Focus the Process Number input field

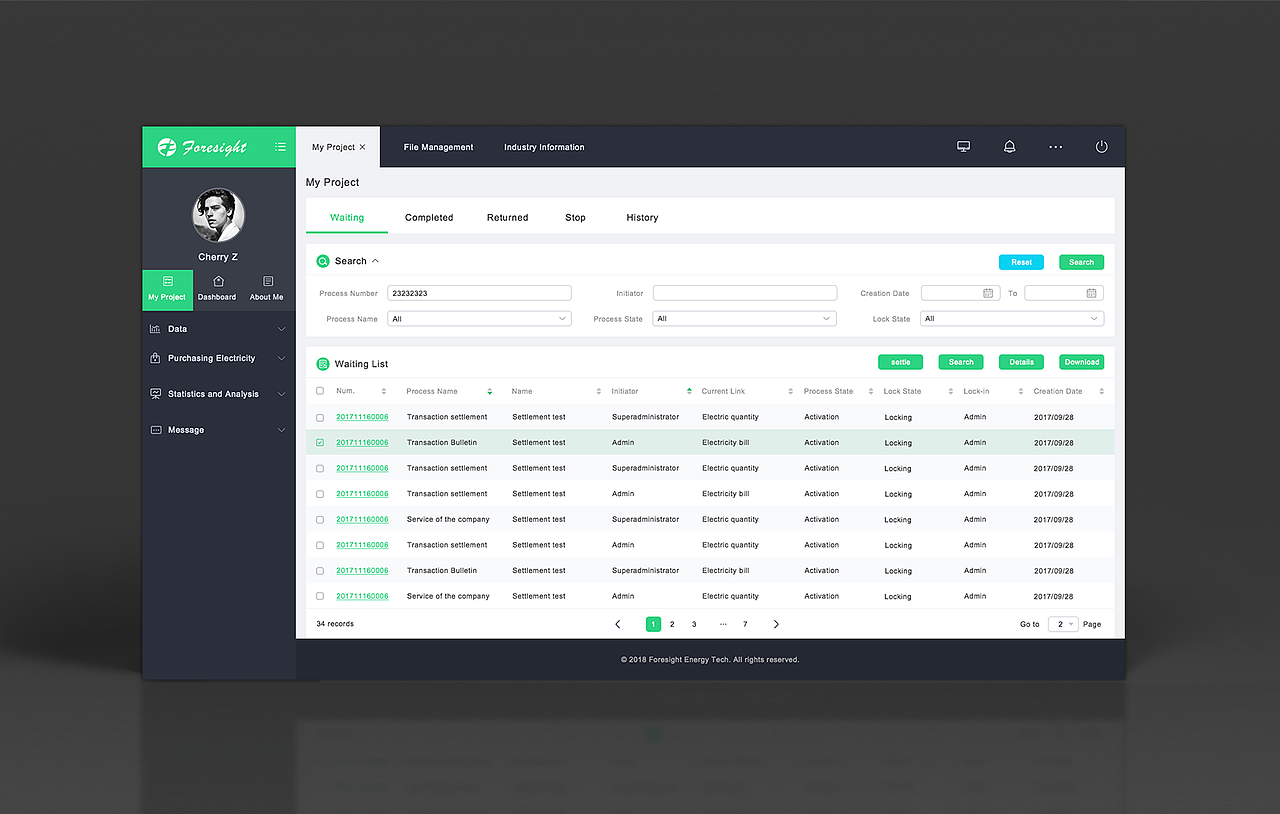point(479,293)
